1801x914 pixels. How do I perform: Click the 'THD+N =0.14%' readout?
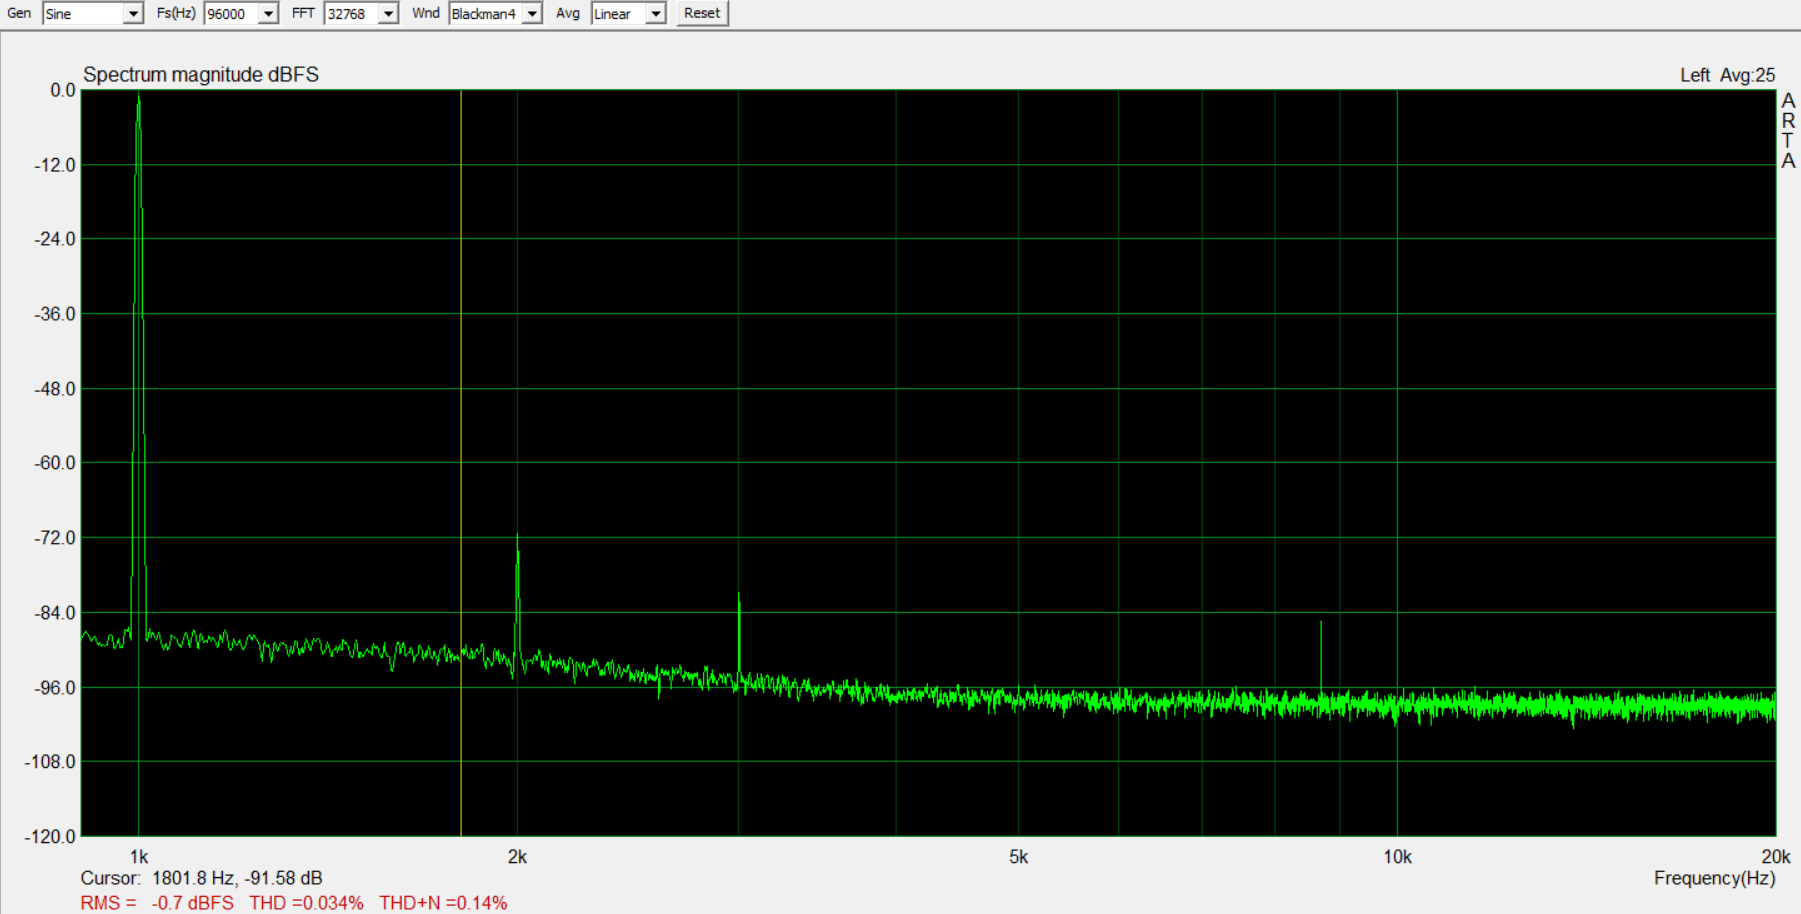[x=443, y=903]
